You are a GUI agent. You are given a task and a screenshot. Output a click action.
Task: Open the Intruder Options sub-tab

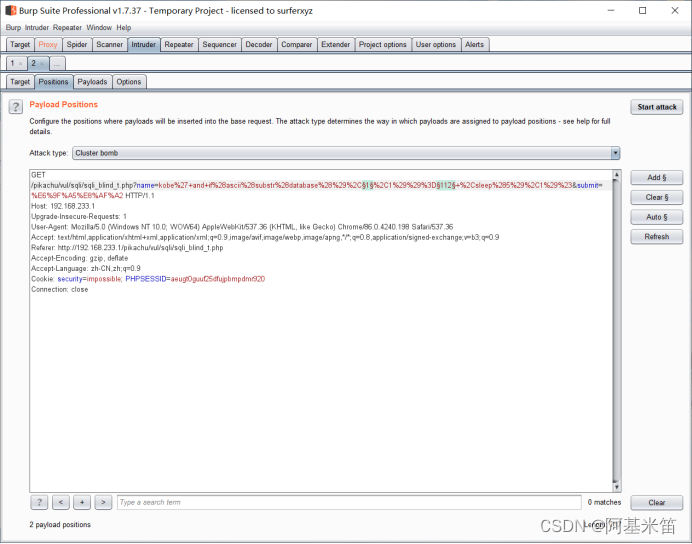[128, 82]
